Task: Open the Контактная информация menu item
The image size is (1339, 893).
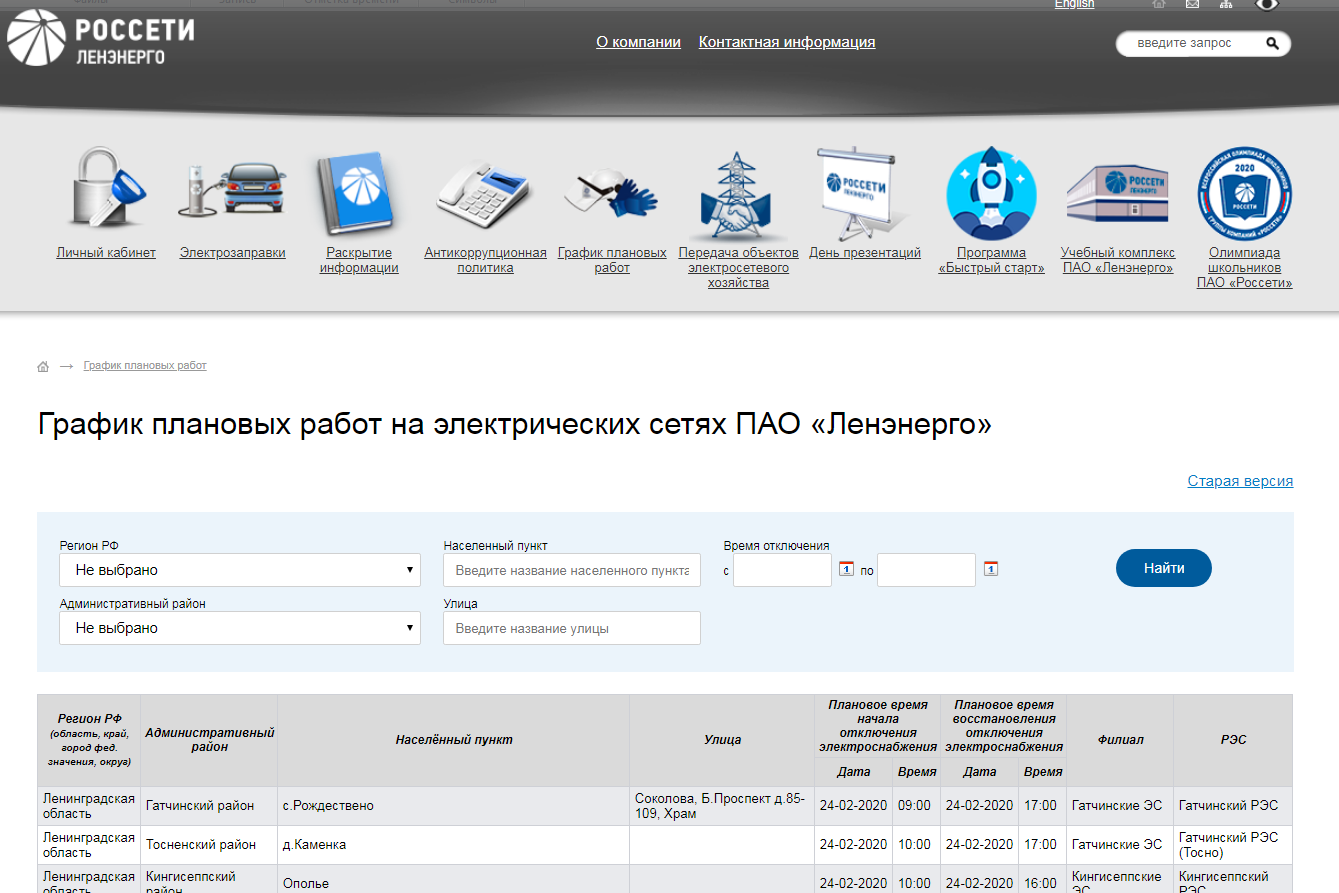Action: [787, 42]
